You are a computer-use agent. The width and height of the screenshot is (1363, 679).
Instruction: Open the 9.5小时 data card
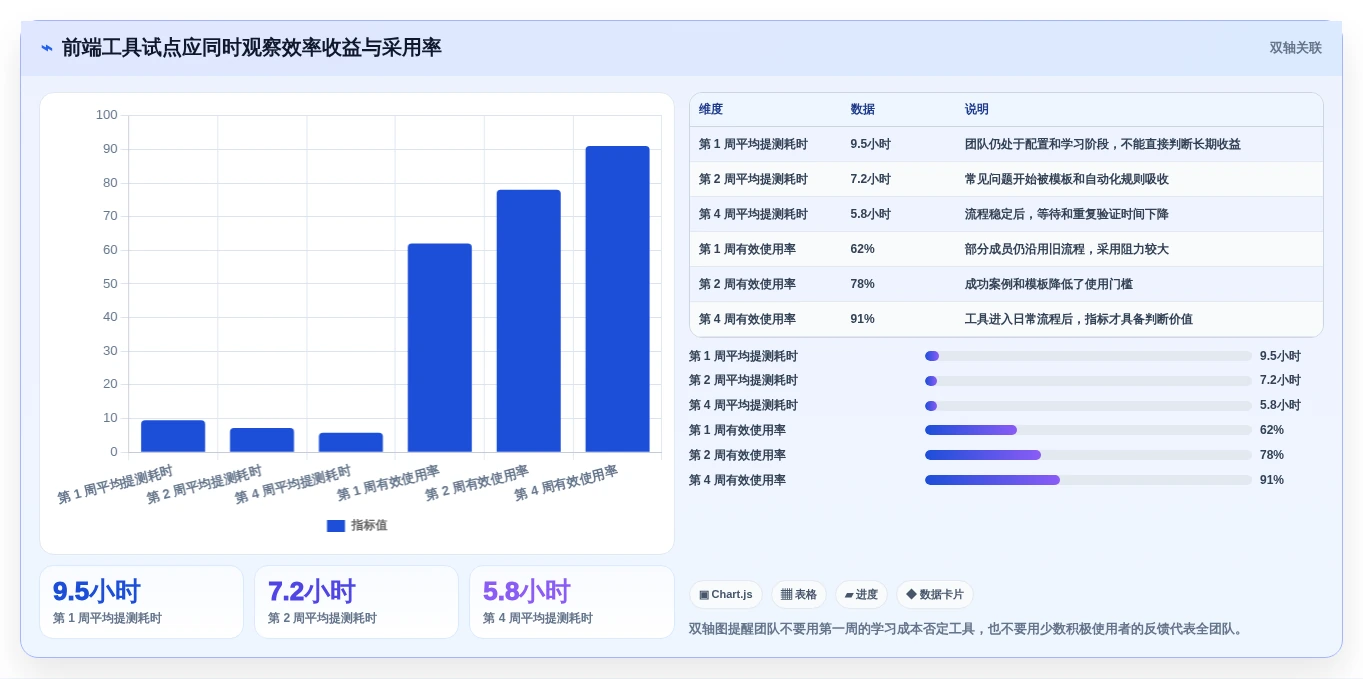tap(141, 602)
